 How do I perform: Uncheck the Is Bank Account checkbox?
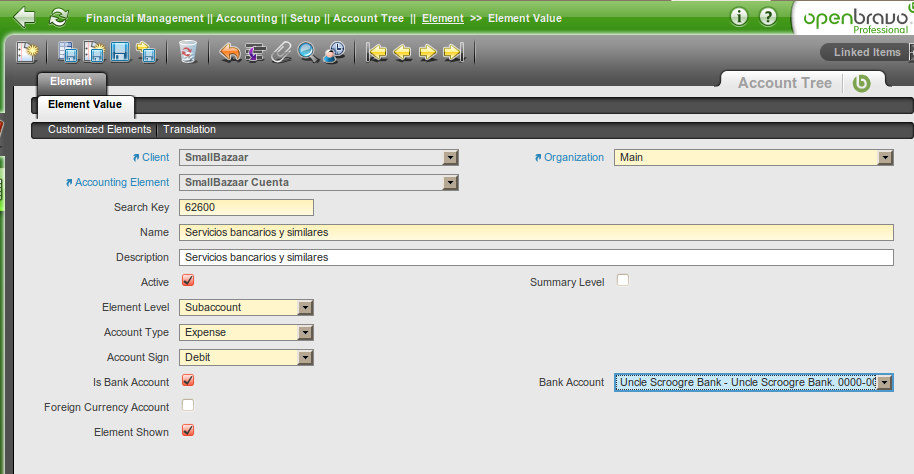coord(188,381)
